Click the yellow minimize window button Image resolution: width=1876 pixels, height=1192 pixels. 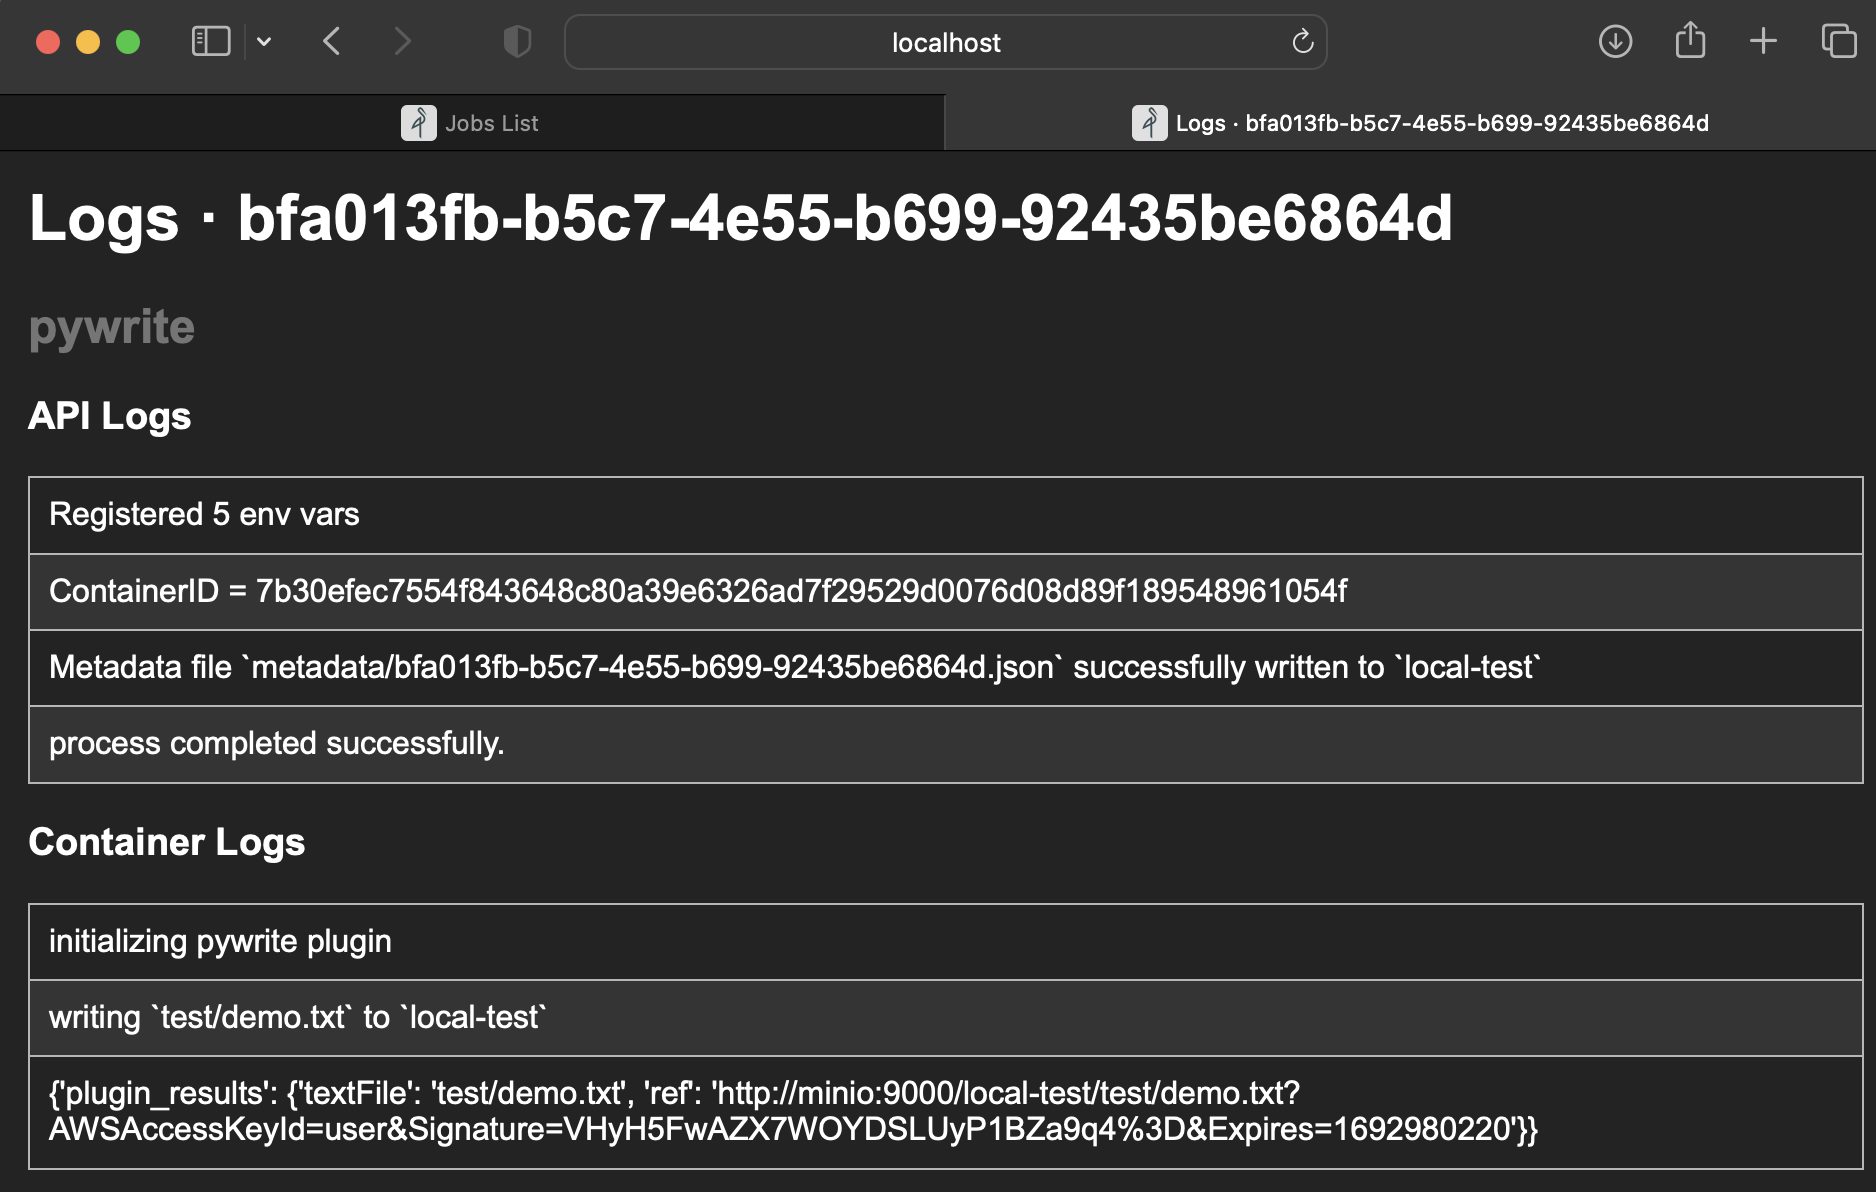(x=88, y=42)
